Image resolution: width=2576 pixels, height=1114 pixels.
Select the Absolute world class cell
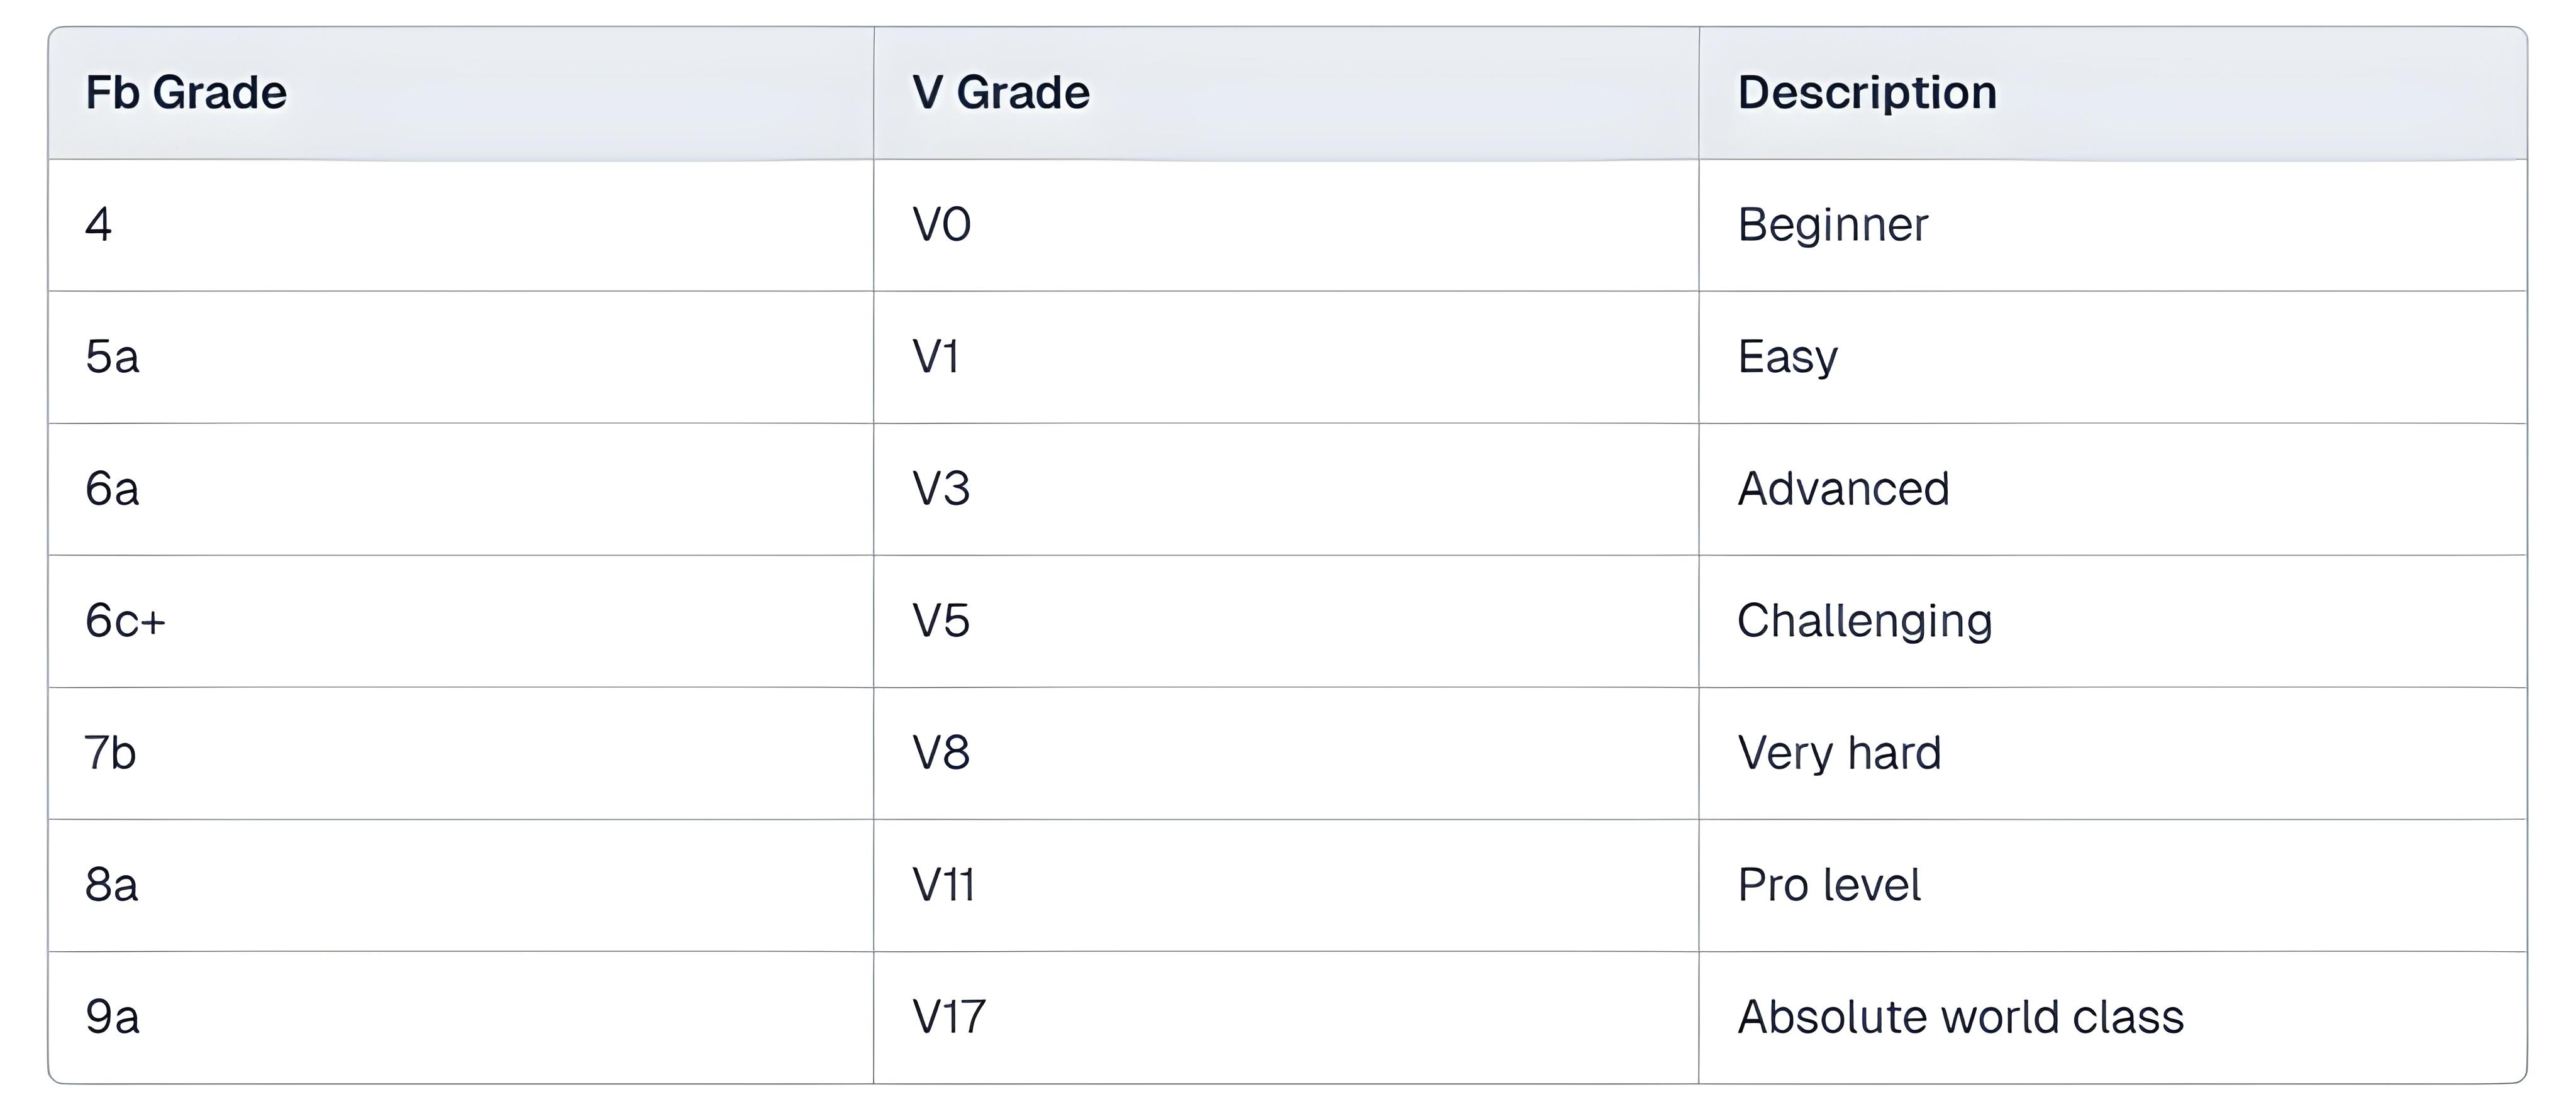click(x=1960, y=1017)
